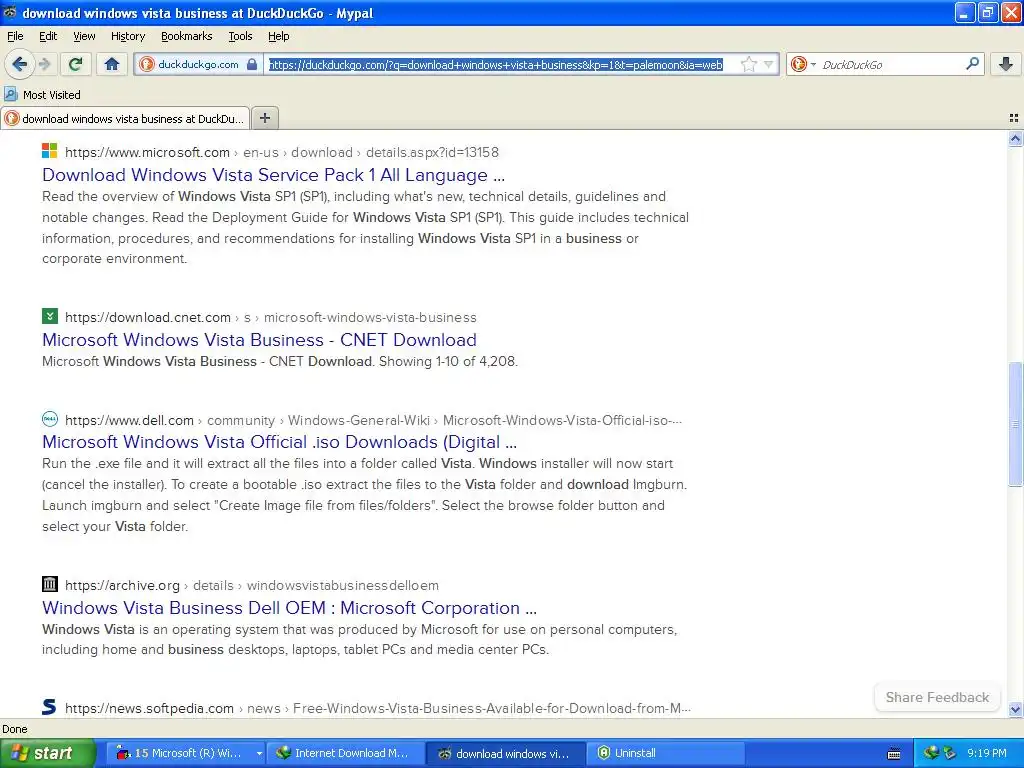
Task: Click the Mypal raccoon title bar icon
Action: pyautogui.click(x=10, y=12)
